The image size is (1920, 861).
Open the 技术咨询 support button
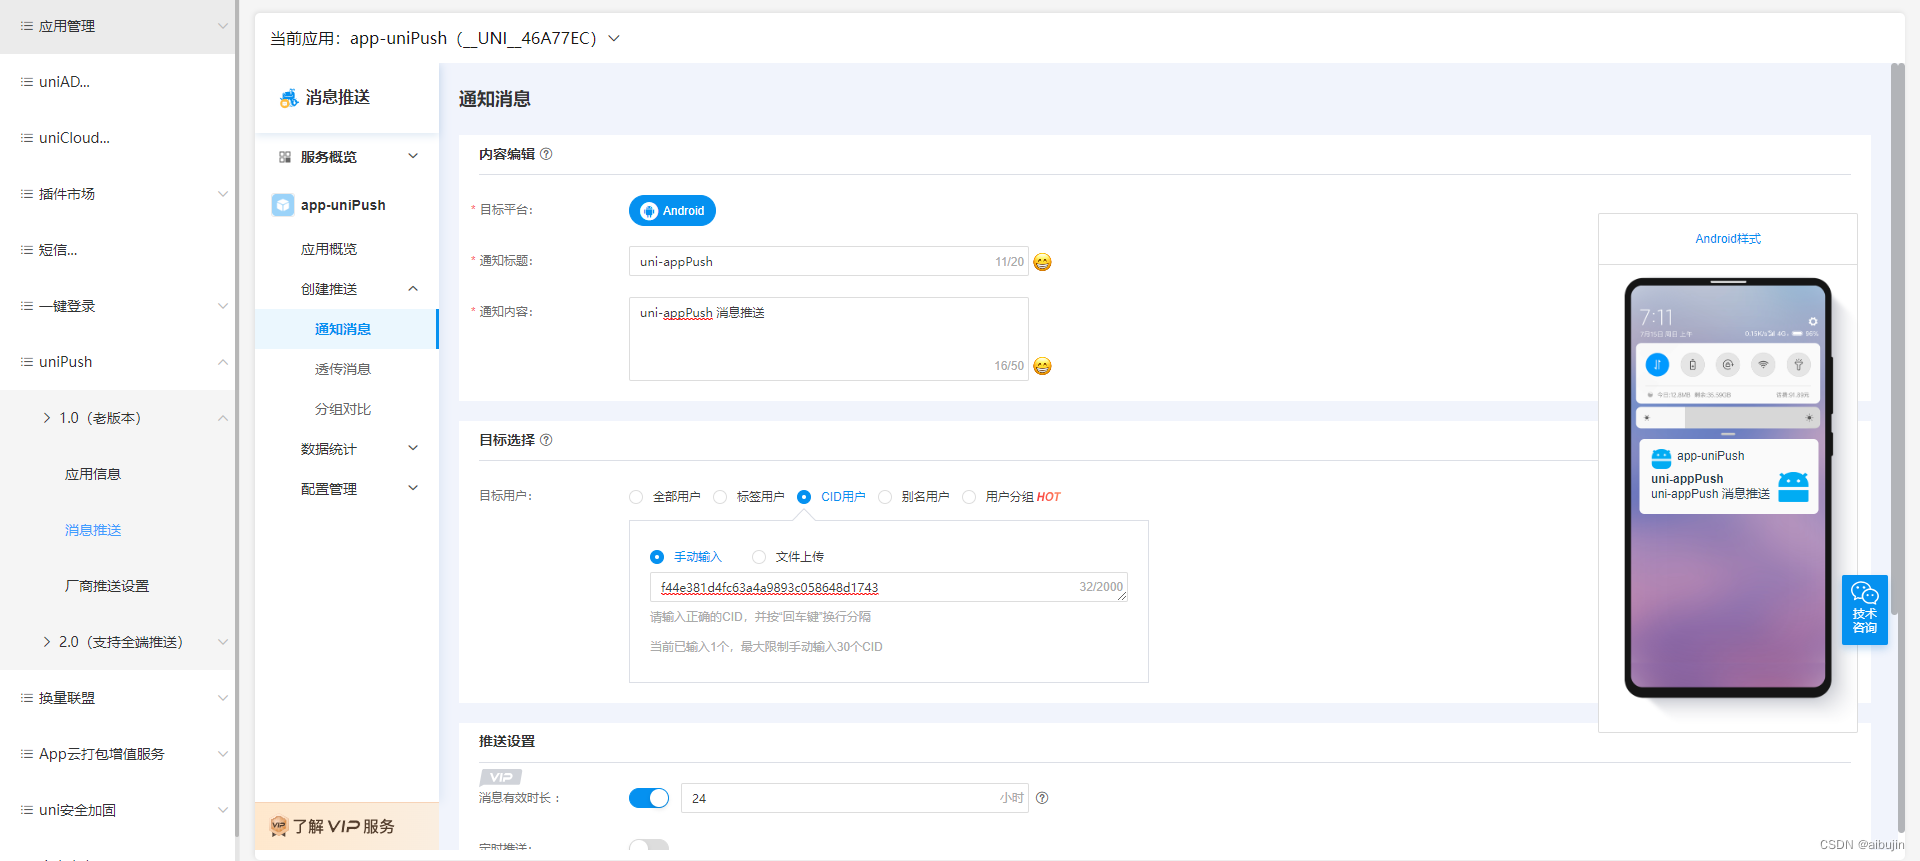pyautogui.click(x=1865, y=610)
